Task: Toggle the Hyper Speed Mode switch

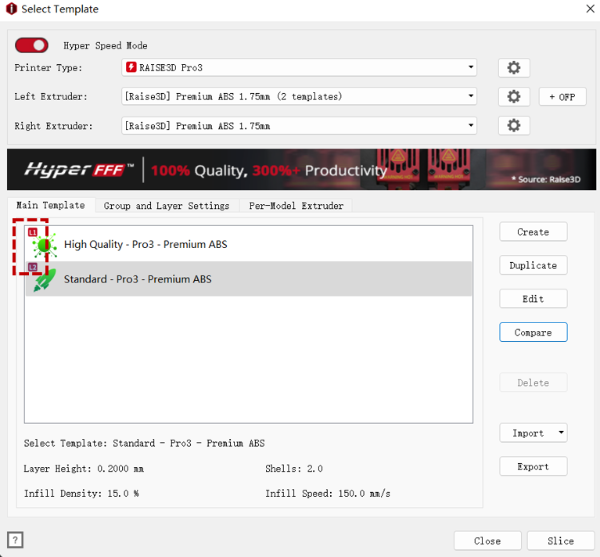Action: click(32, 46)
